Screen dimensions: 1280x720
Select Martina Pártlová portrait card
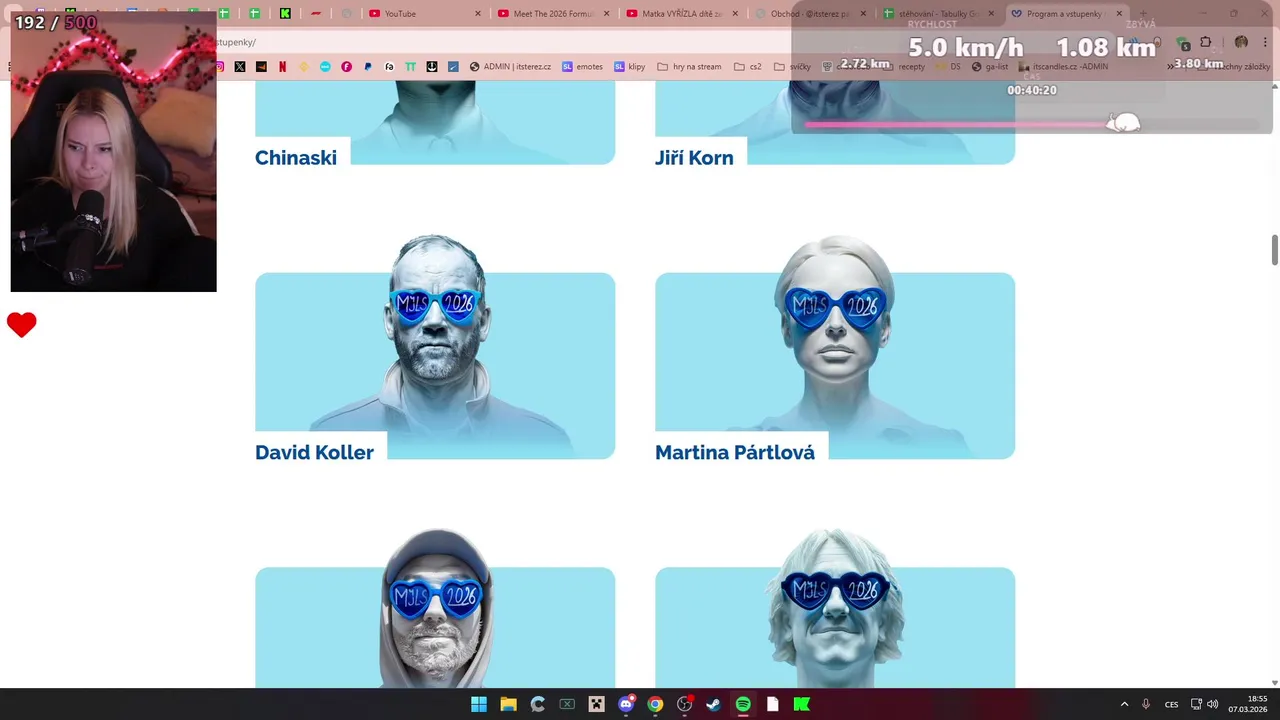pos(835,348)
